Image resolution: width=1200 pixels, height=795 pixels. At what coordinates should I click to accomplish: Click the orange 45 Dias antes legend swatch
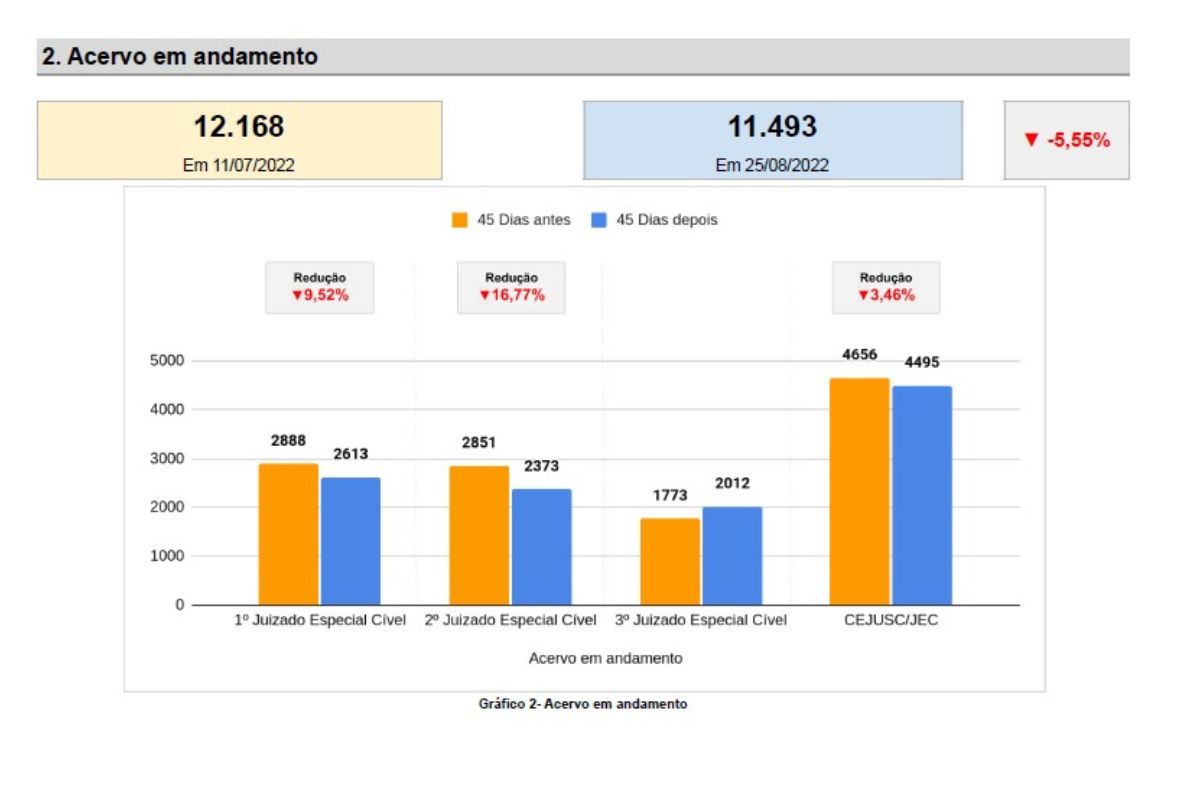coord(460,220)
